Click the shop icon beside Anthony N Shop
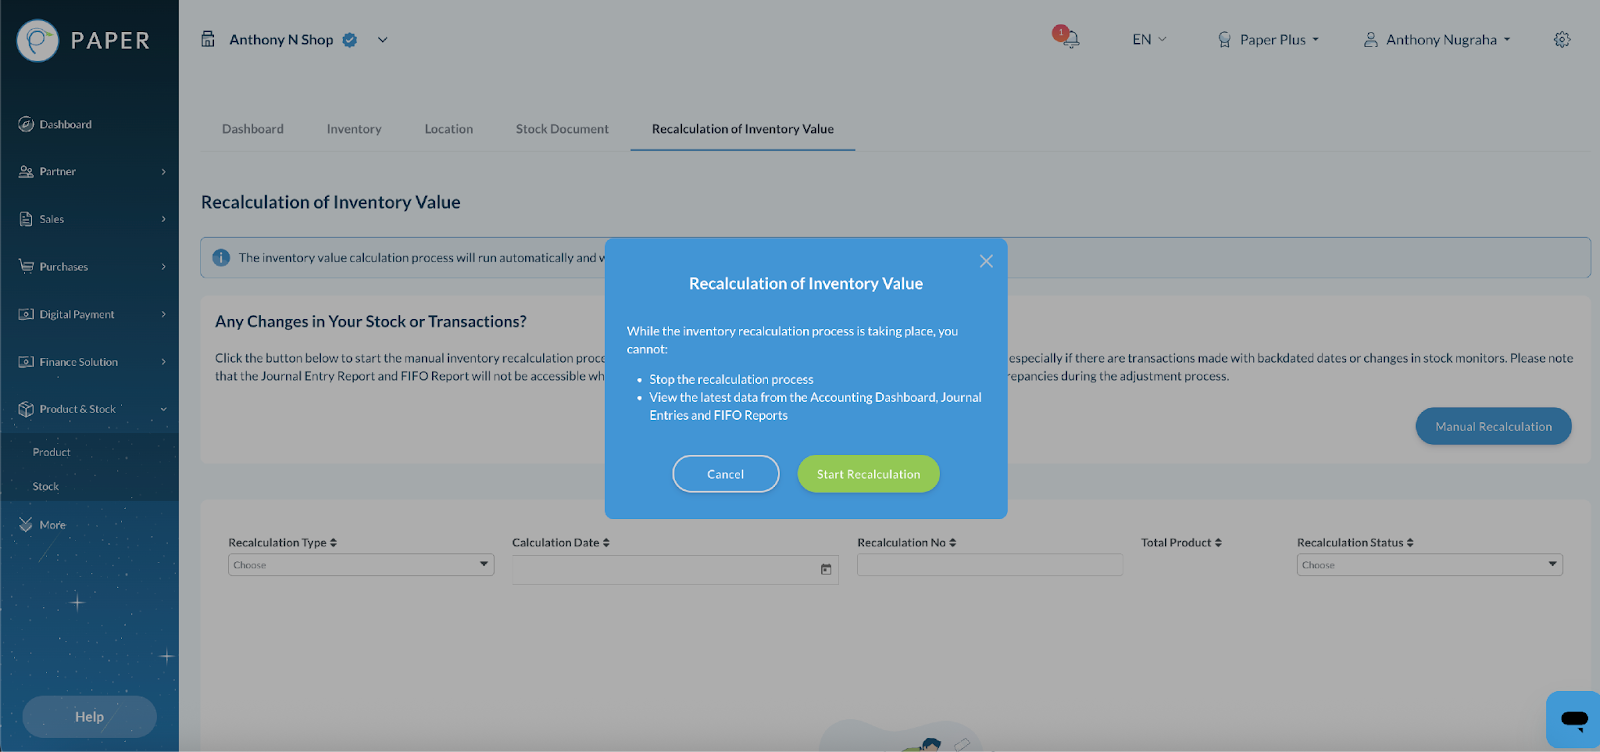Viewport: 1600px width, 752px height. pyautogui.click(x=208, y=39)
